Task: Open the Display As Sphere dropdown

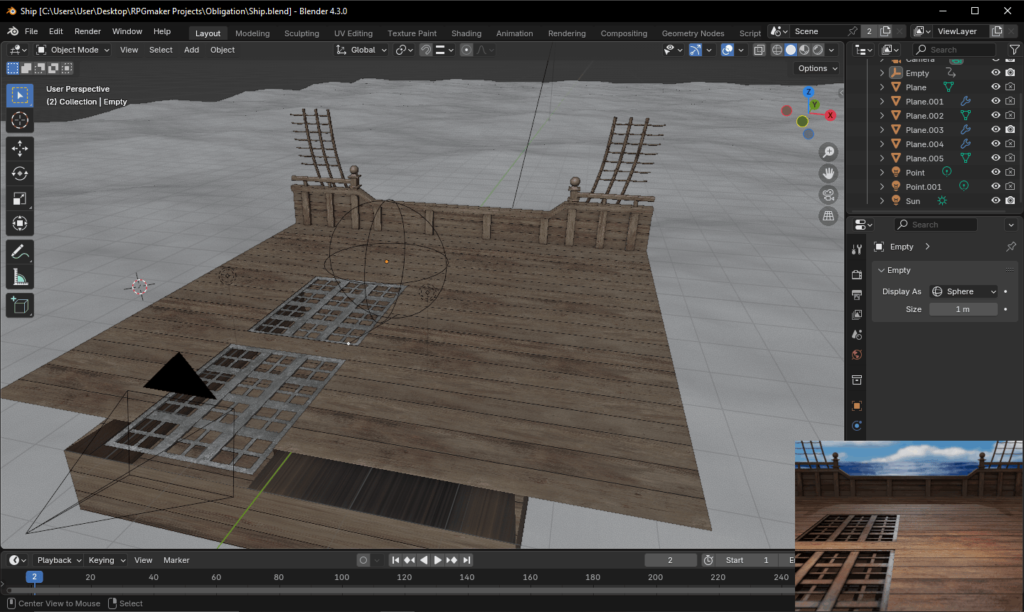Action: click(x=964, y=292)
